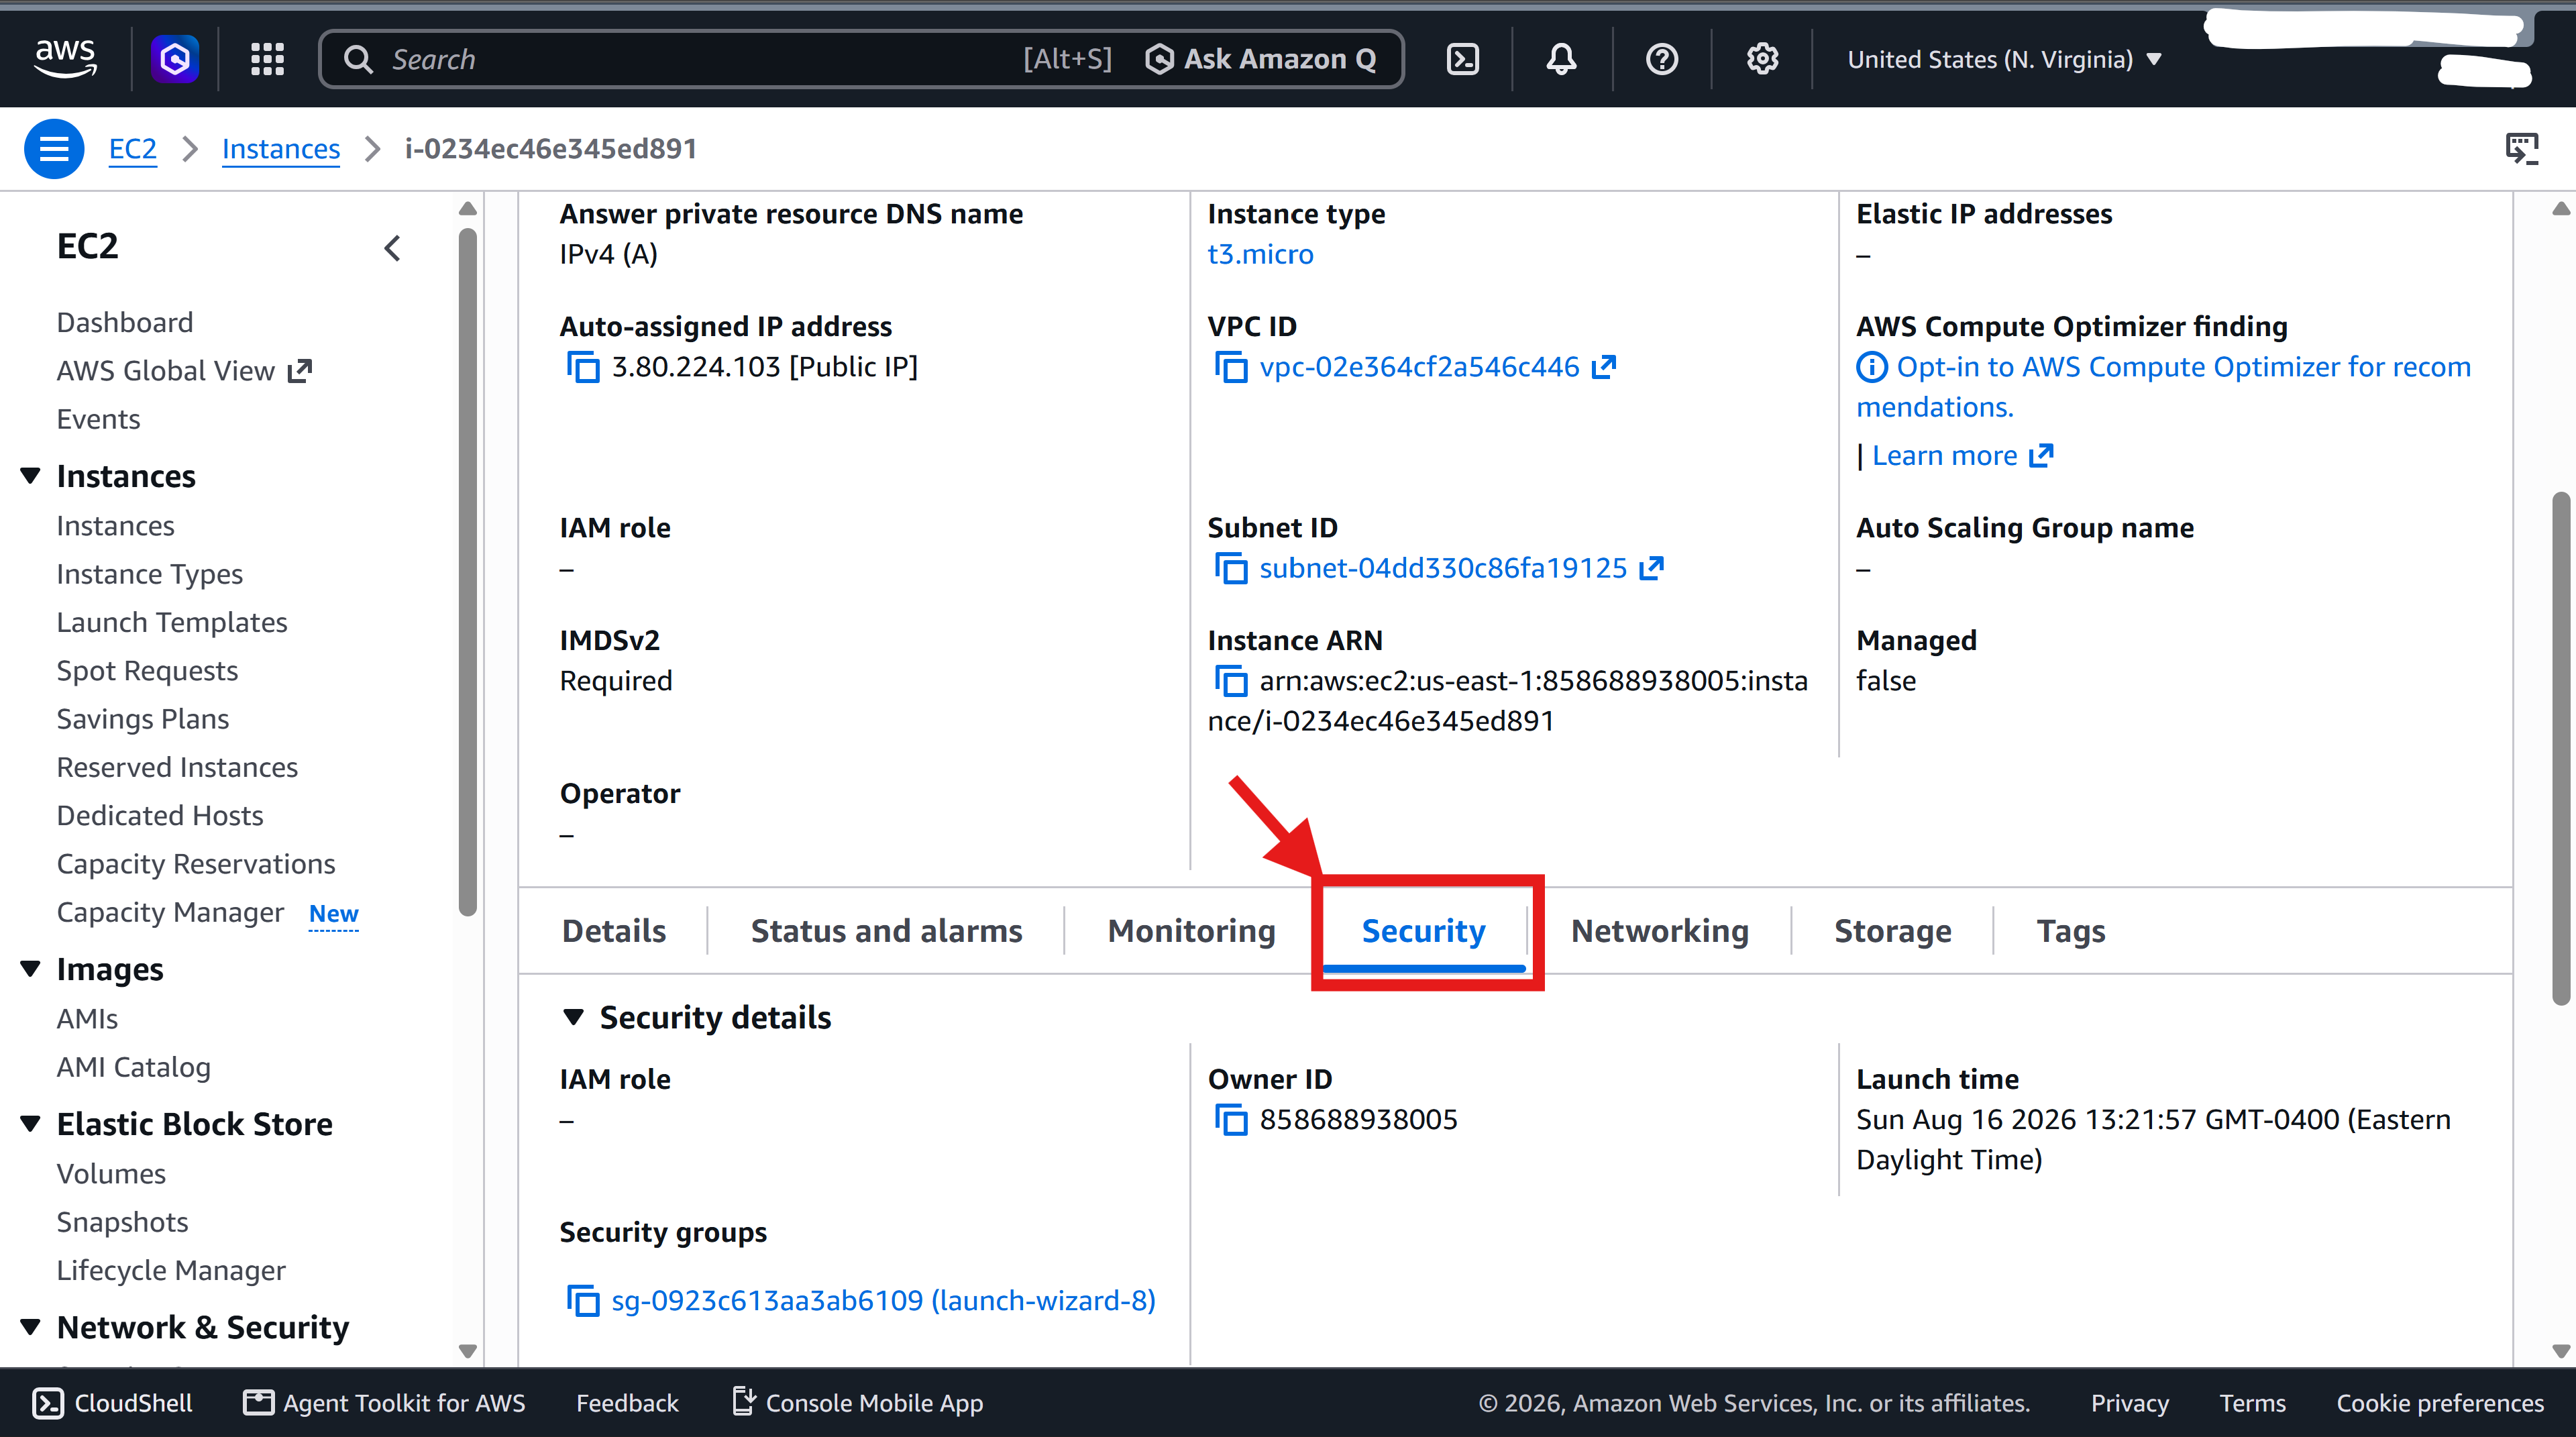Open Feedback in the footer
This screenshot has width=2576, height=1437.
[627, 1403]
